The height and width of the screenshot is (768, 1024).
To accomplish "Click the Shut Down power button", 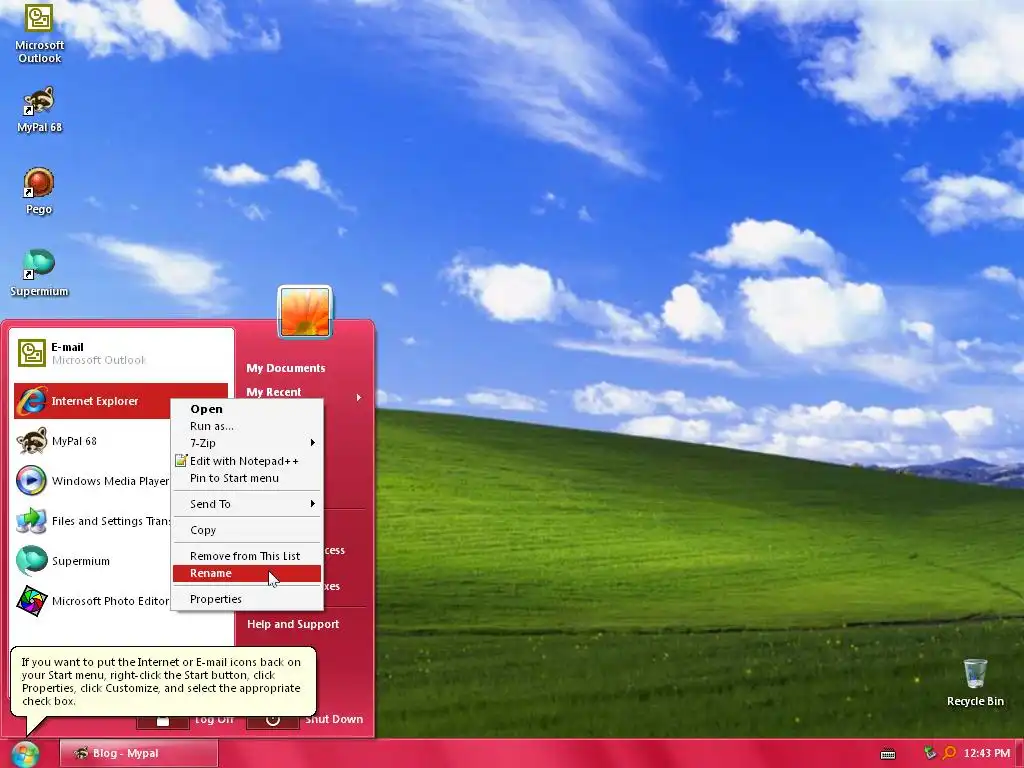I will (273, 720).
